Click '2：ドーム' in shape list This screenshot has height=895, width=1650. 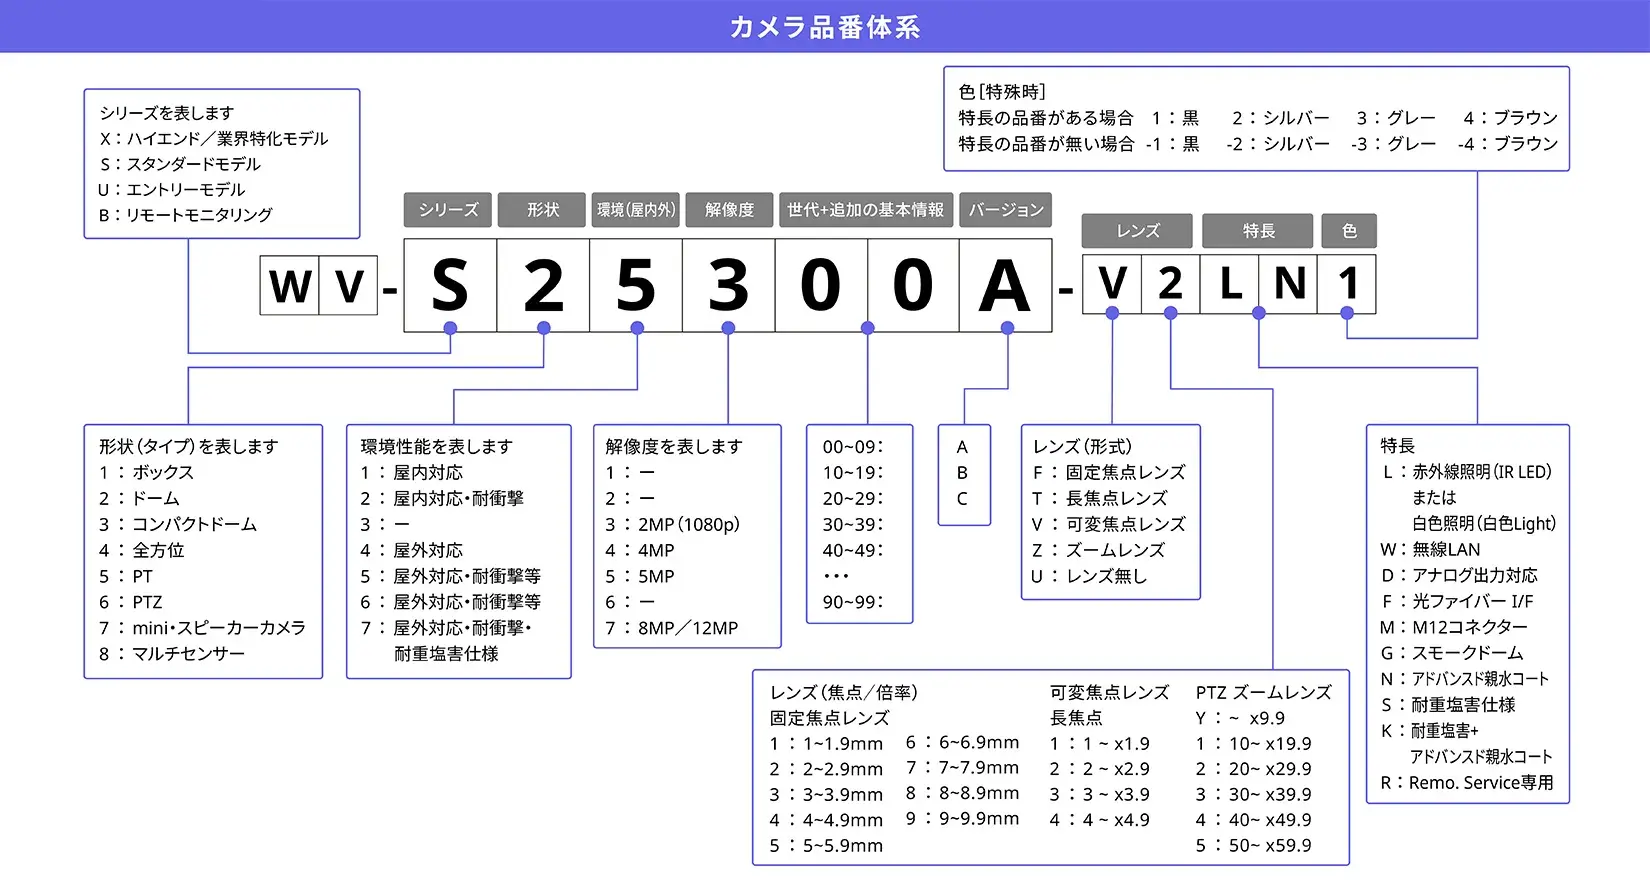[139, 498]
